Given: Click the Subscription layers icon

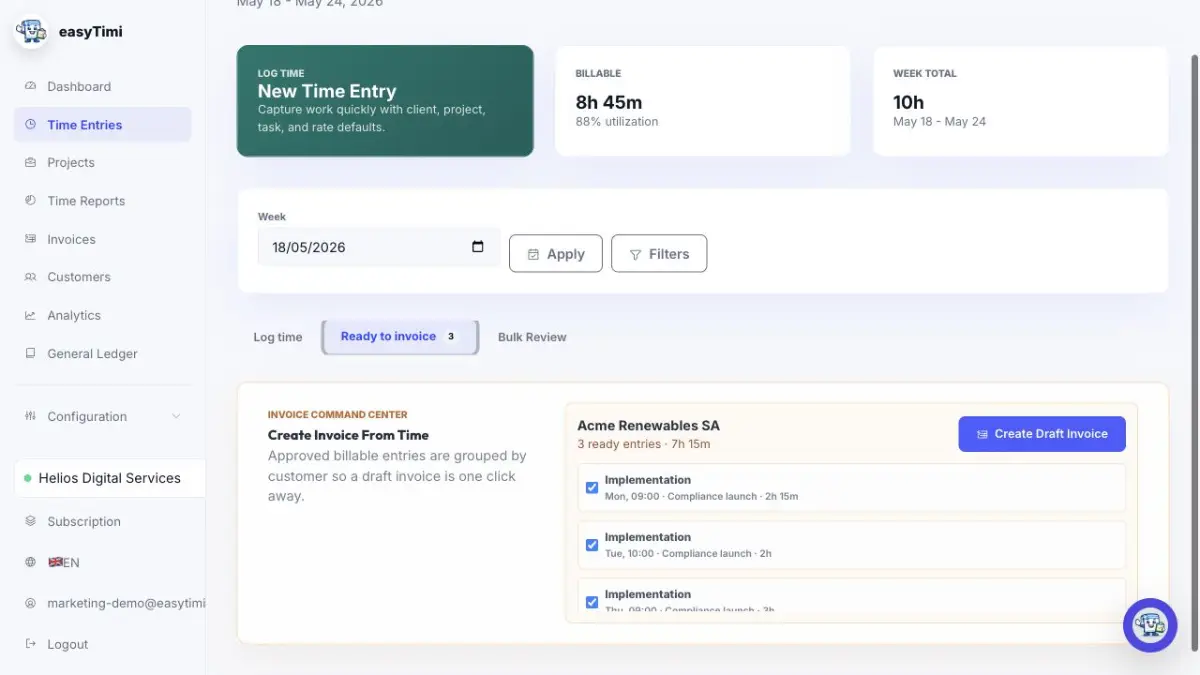Looking at the screenshot, I should pyautogui.click(x=30, y=522).
